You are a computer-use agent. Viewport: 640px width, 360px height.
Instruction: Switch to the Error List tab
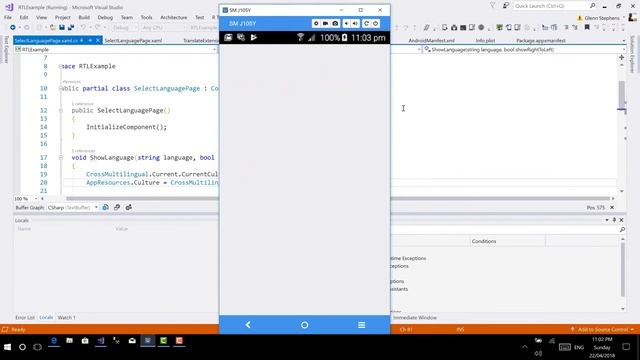(25, 317)
